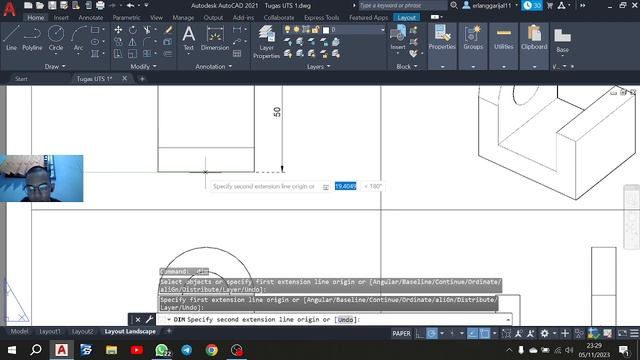Select the Mirror tool
The height and width of the screenshot is (360, 640).
coord(133,42)
